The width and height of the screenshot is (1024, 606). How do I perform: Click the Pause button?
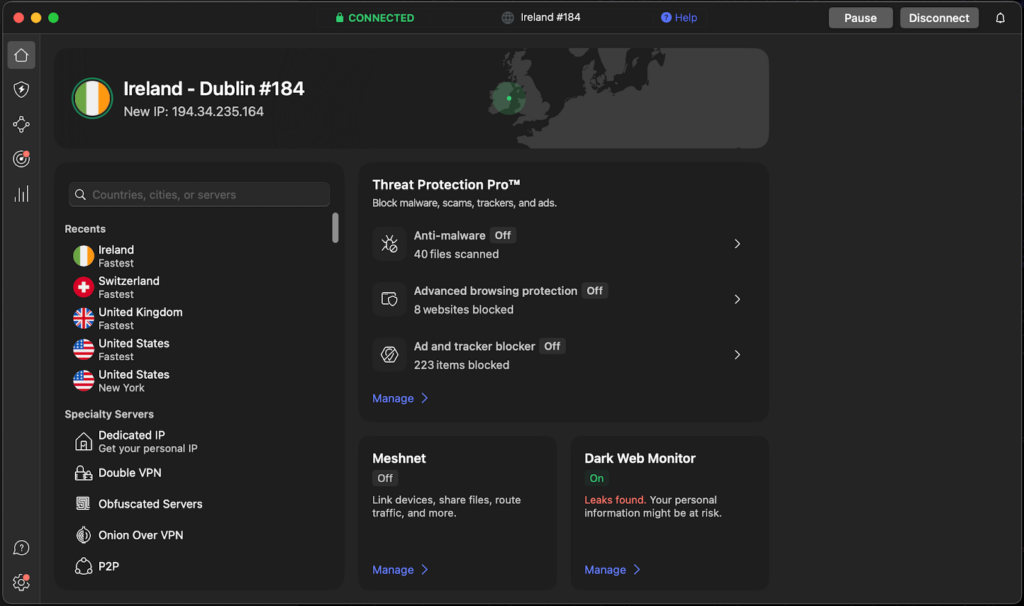pos(860,18)
